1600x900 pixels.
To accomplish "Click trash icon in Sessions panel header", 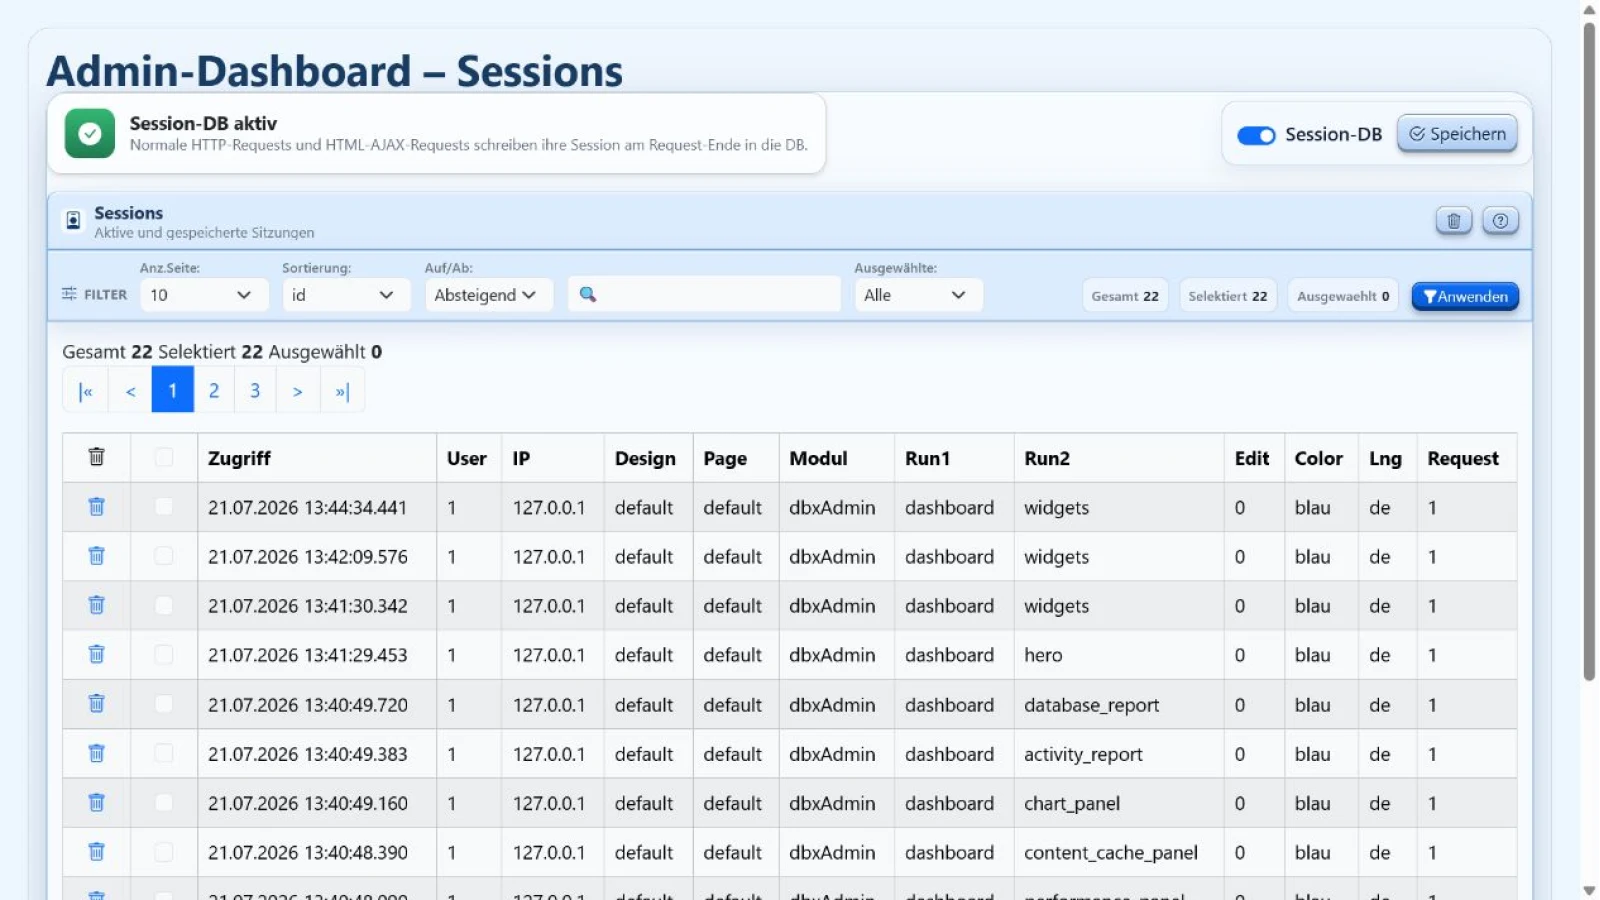I will [x=1453, y=221].
